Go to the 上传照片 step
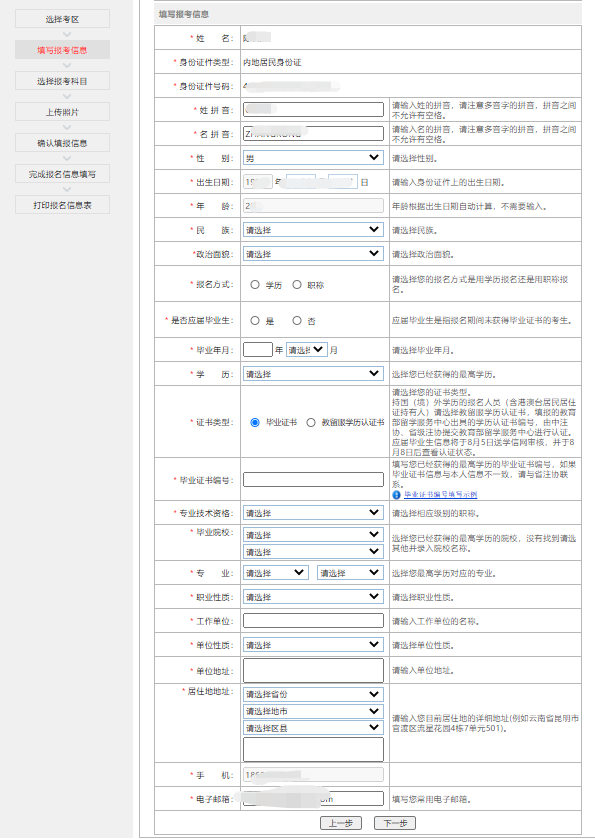The image size is (595, 839). 63,112
